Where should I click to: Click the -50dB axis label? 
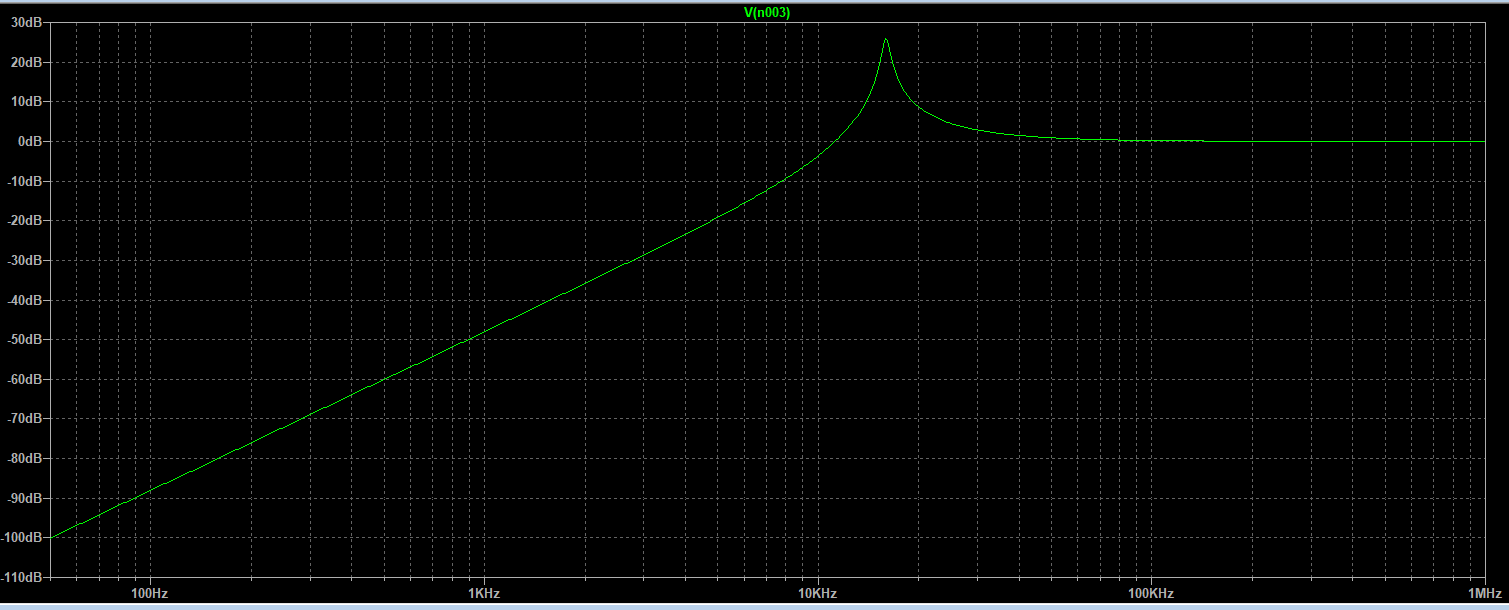pyautogui.click(x=24, y=340)
